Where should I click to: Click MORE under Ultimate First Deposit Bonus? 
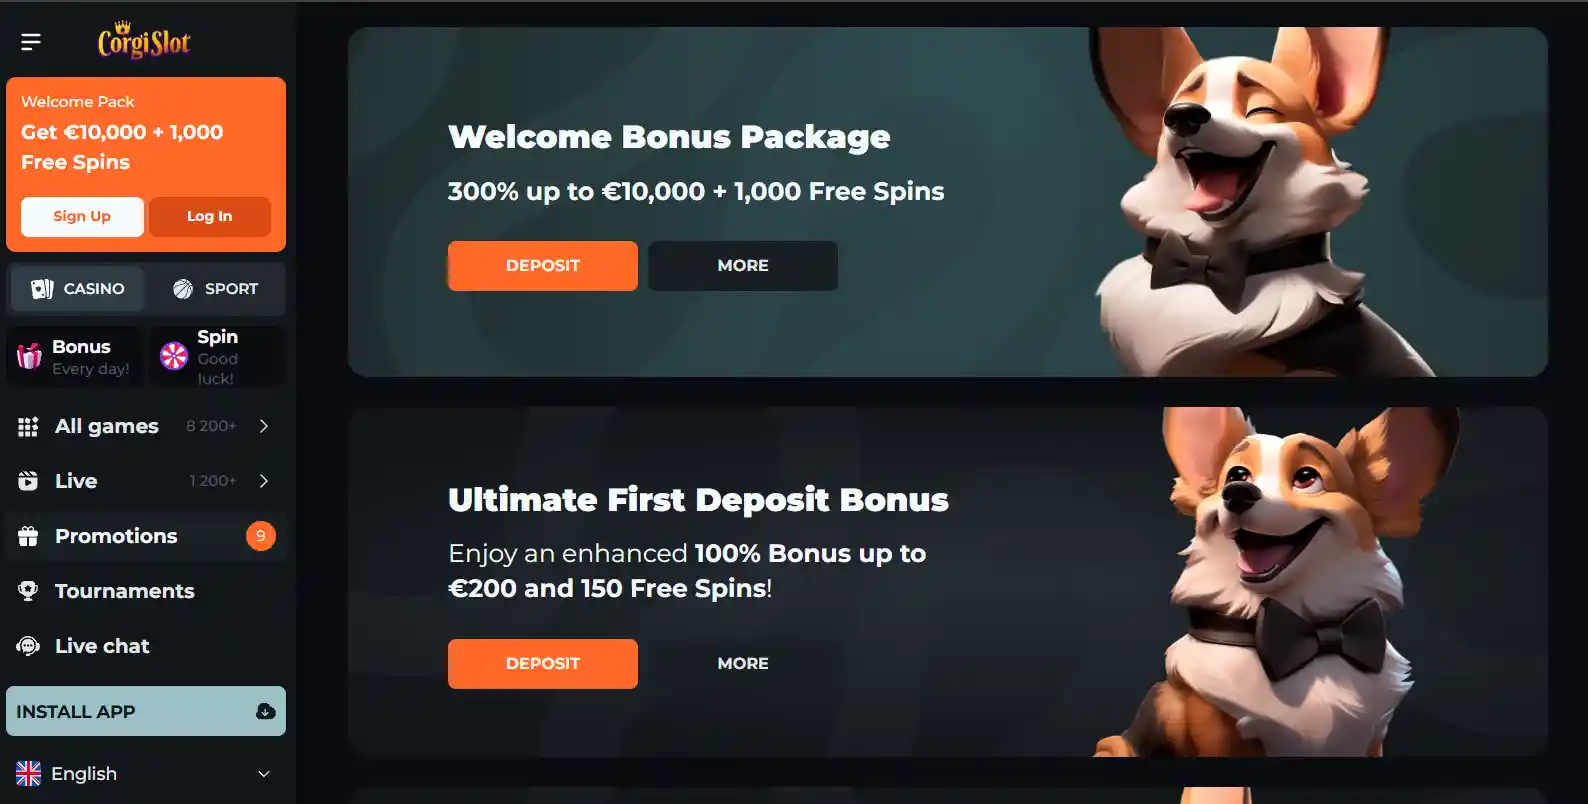tap(743, 664)
